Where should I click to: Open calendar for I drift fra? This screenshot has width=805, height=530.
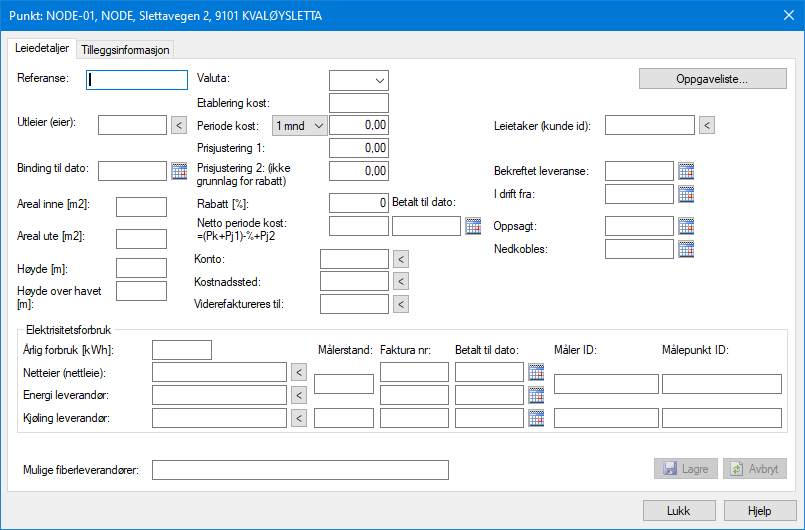point(686,194)
